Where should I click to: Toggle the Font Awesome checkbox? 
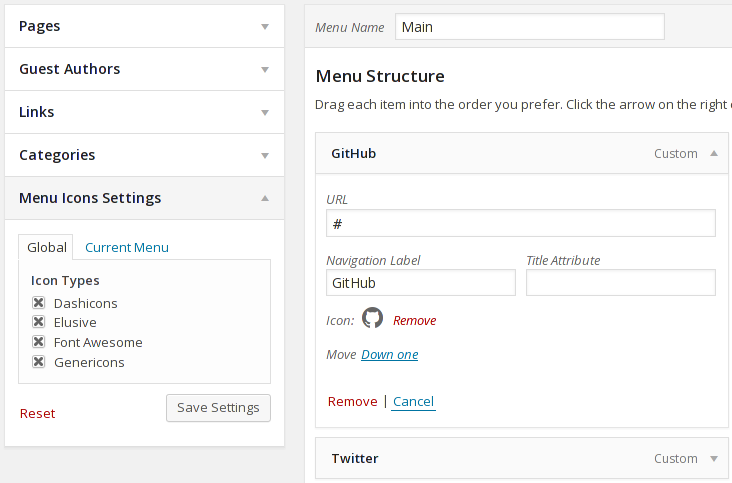(x=39, y=342)
